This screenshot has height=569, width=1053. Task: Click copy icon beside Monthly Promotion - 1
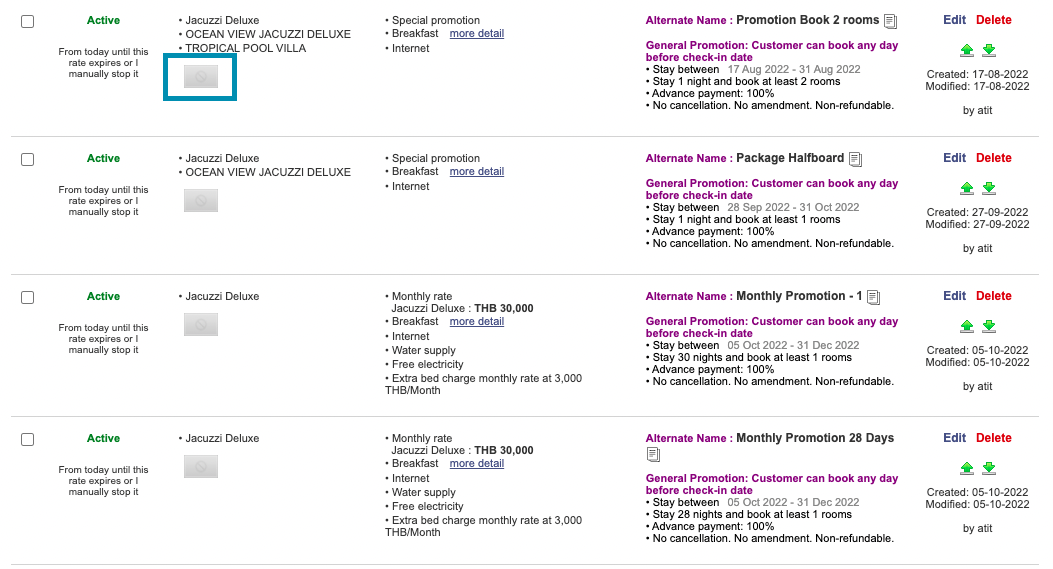tap(873, 297)
